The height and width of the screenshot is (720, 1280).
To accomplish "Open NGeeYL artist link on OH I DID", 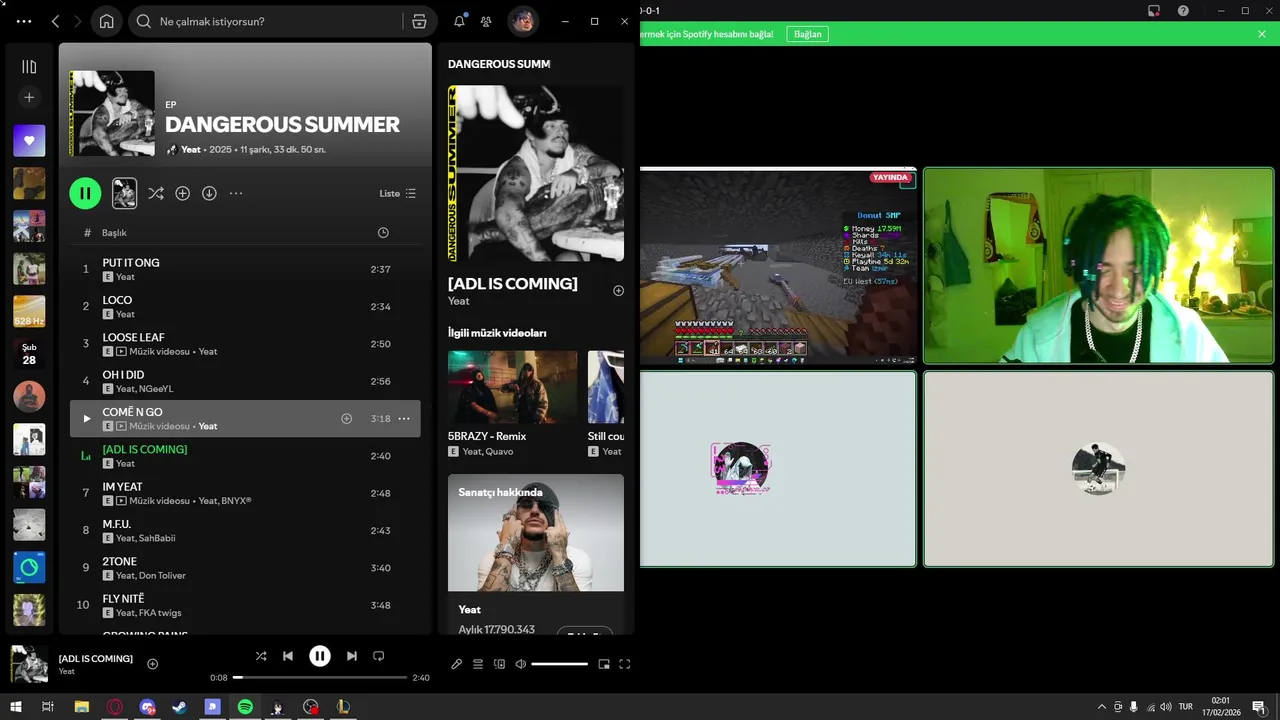I will [x=156, y=389].
